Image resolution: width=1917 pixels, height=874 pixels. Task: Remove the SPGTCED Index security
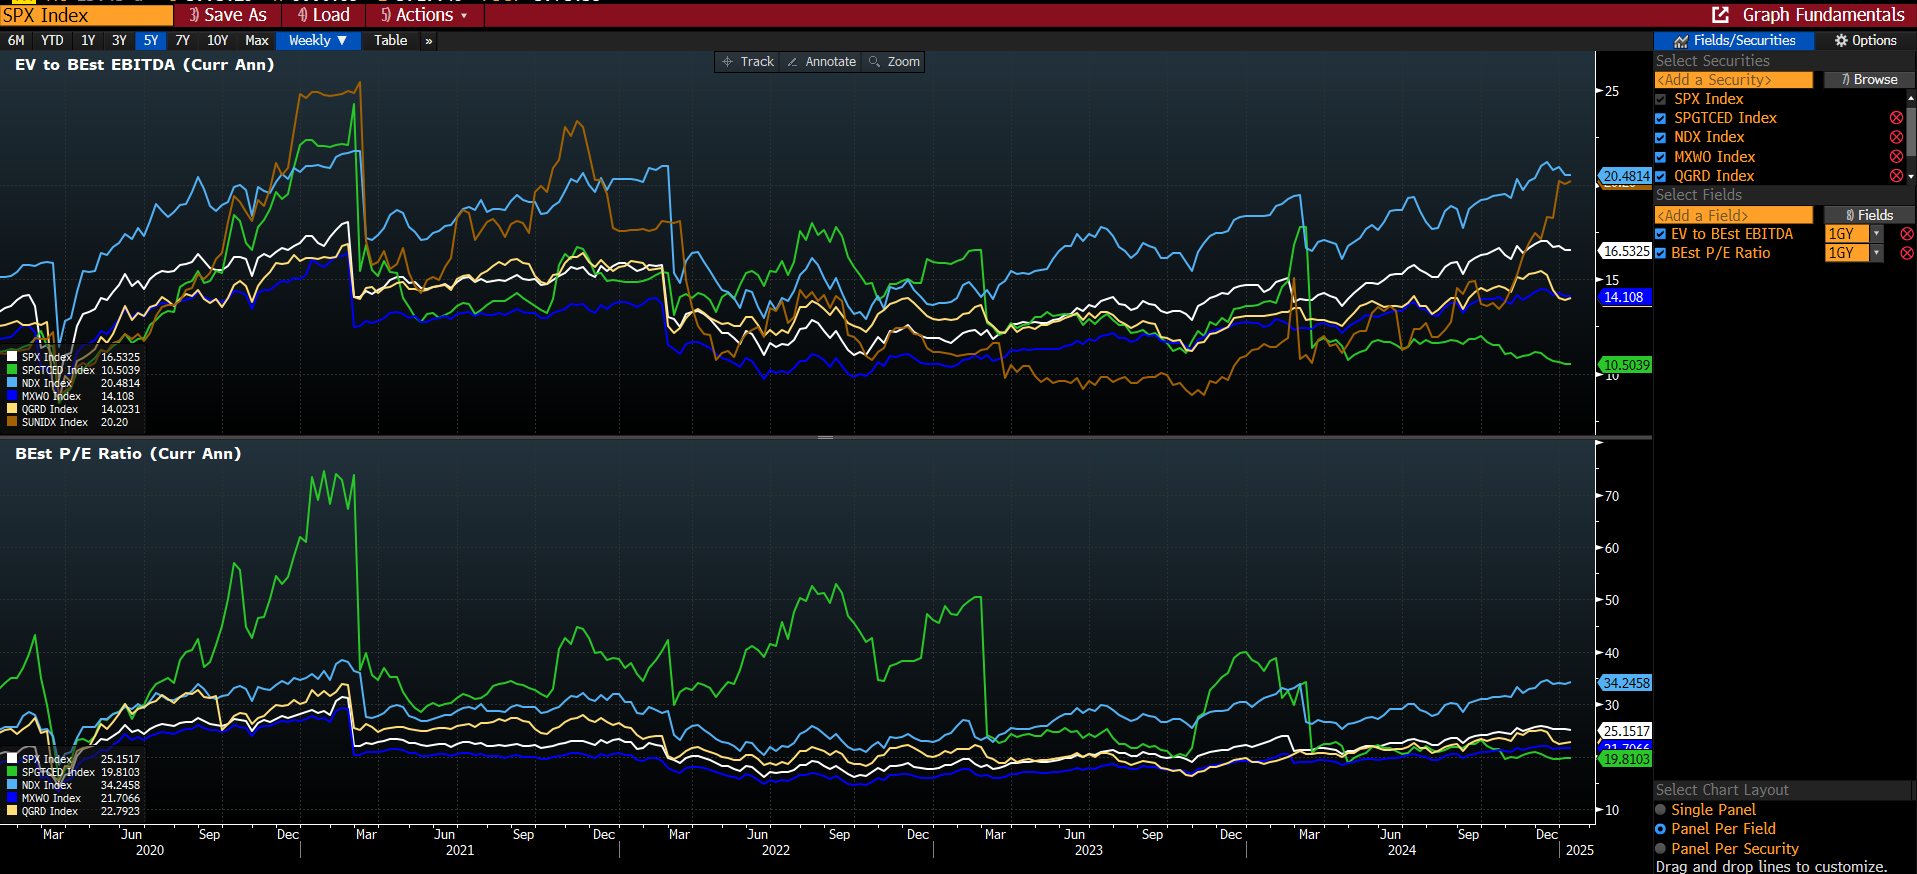(1896, 118)
